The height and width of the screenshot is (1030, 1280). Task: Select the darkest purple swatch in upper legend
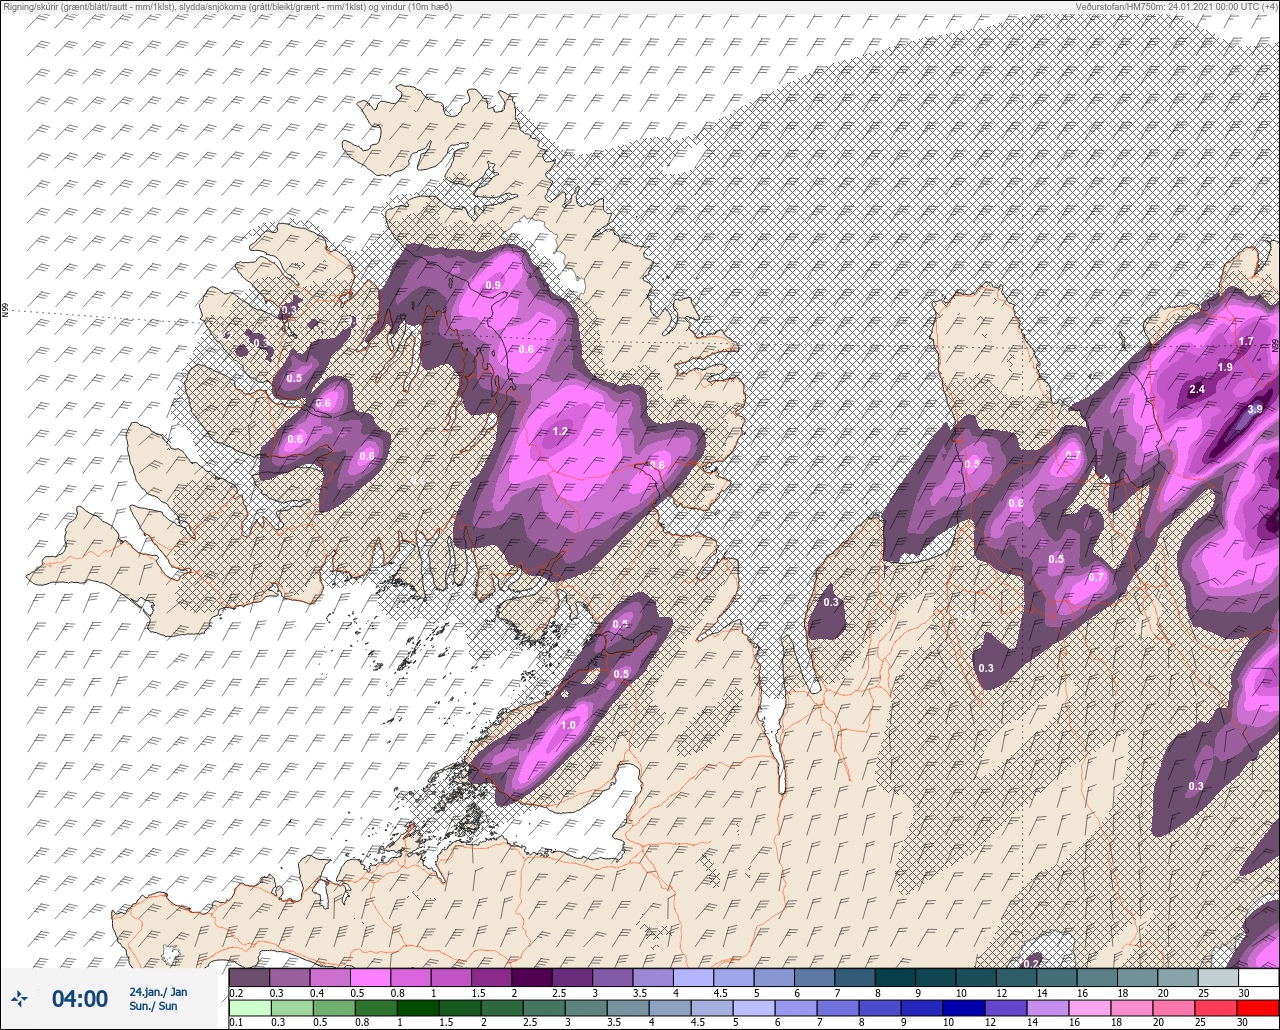click(531, 977)
